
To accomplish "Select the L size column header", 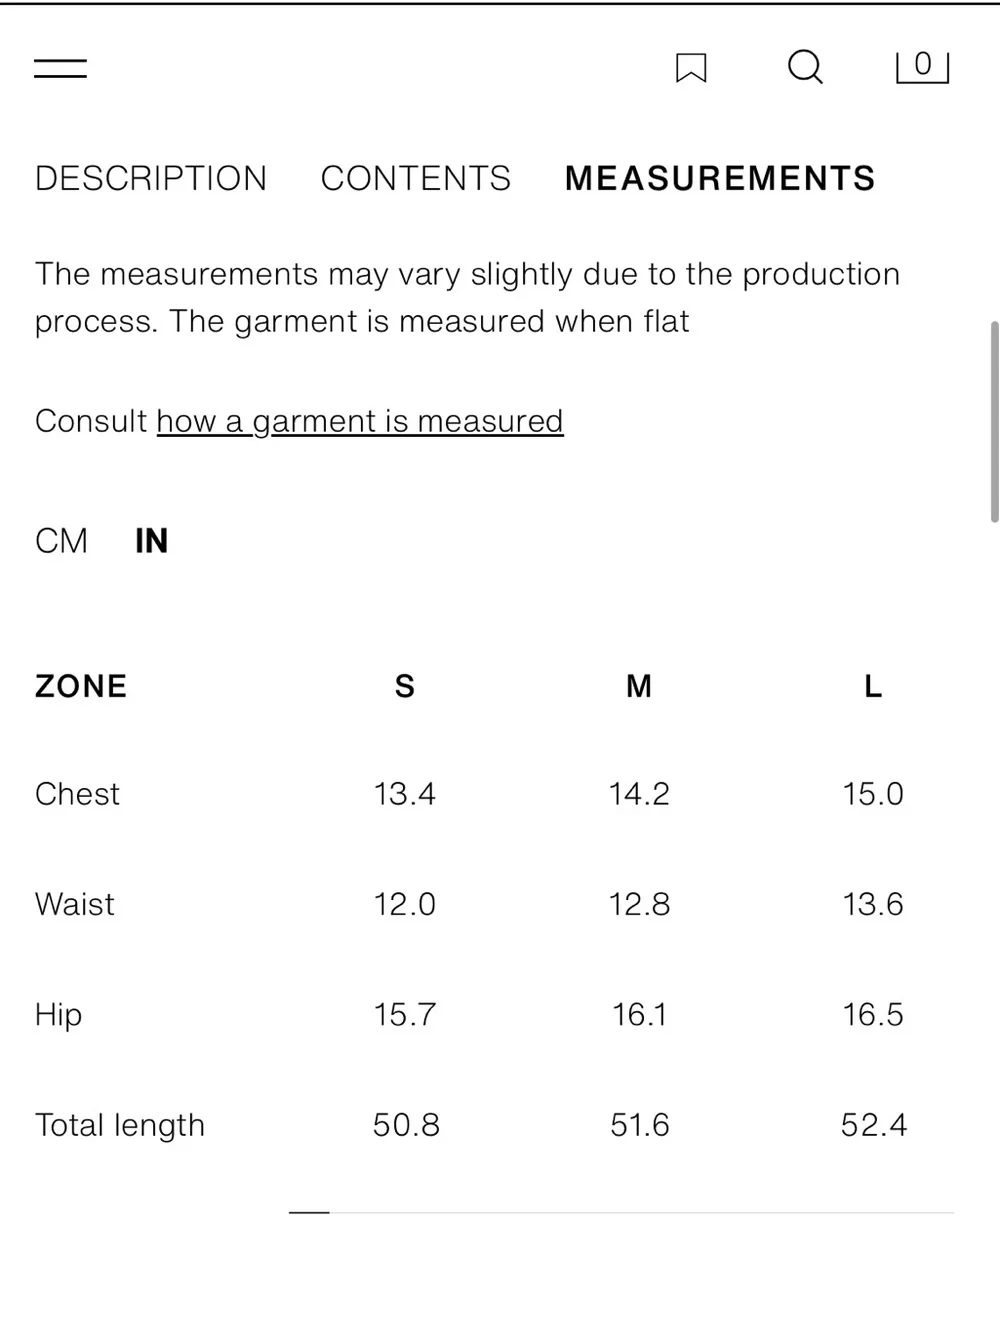I will (873, 686).
